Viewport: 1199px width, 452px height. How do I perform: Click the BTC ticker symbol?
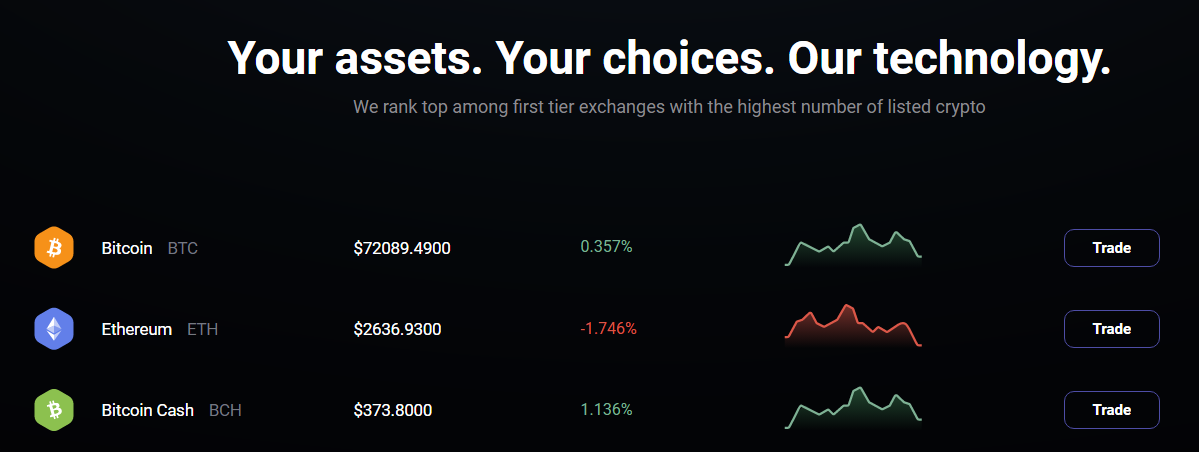pyautogui.click(x=183, y=249)
